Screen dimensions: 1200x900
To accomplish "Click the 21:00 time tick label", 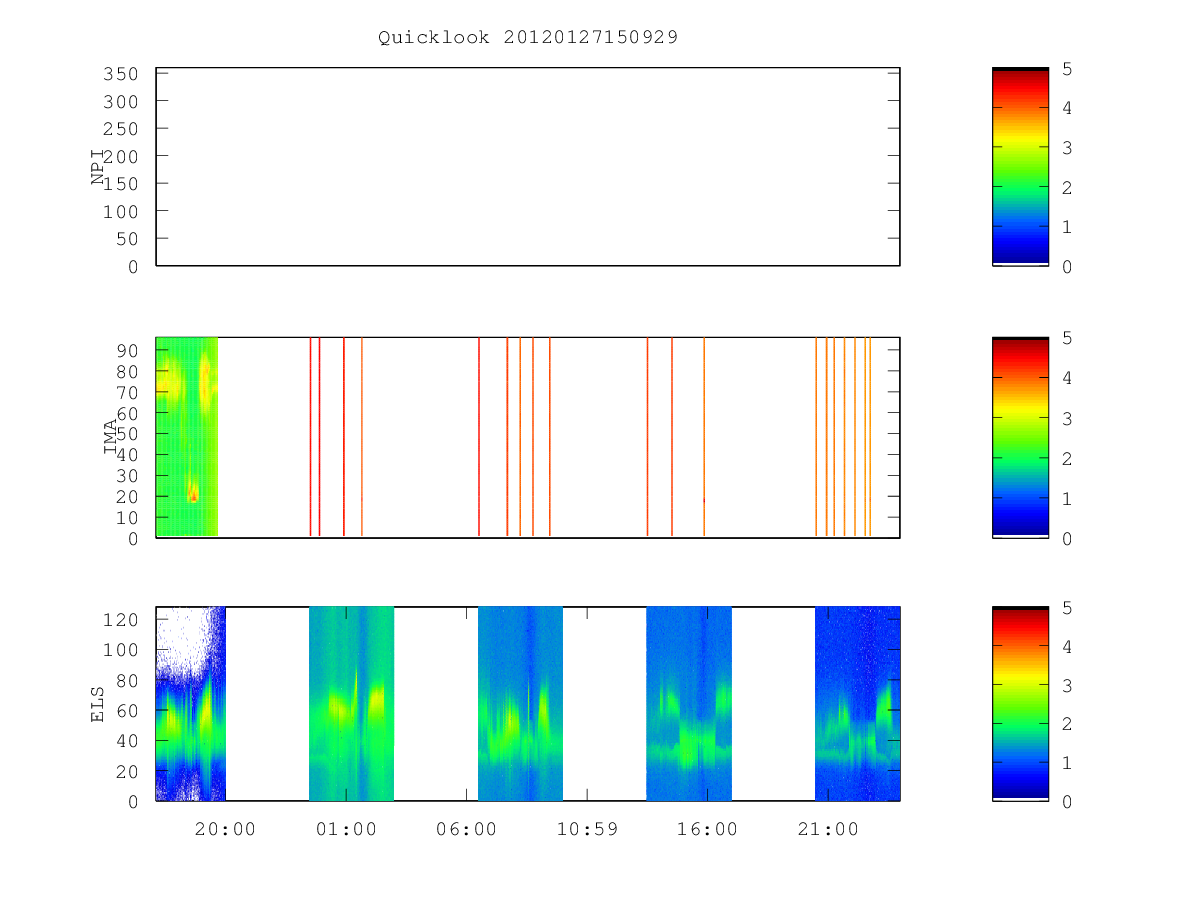I will pos(828,829).
